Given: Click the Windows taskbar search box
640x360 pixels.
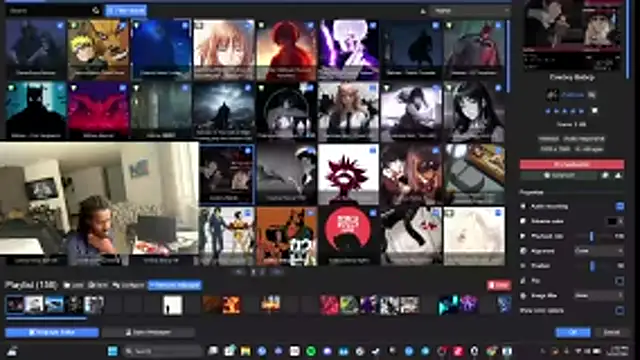Looking at the screenshot, I should click(162, 351).
